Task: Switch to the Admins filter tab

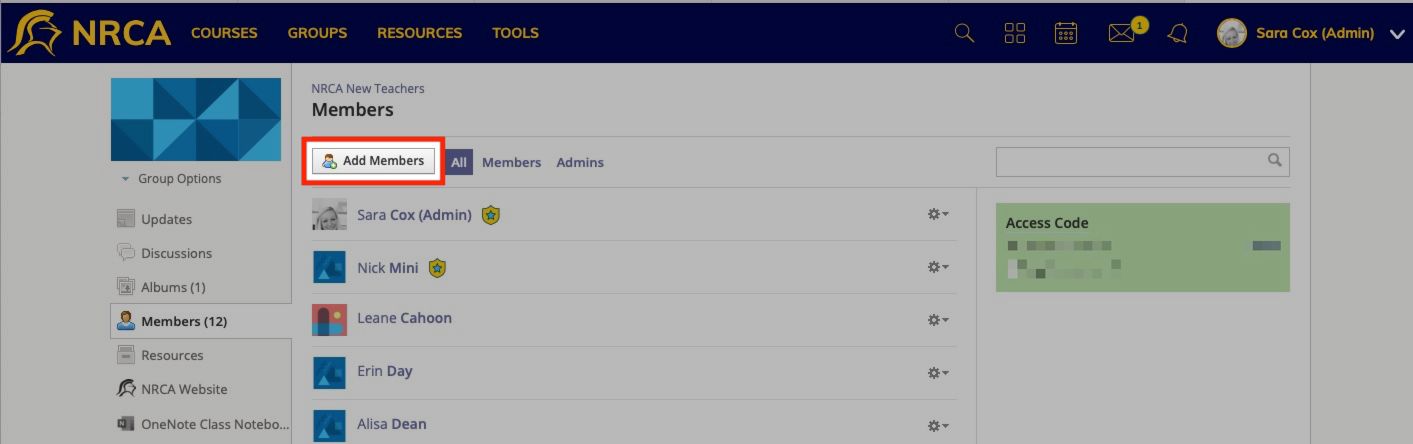Action: 580,162
